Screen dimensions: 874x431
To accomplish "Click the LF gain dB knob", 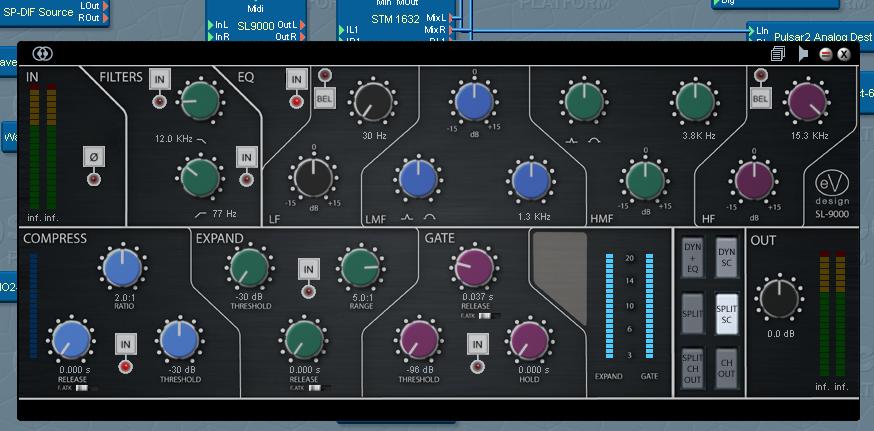I will (x=313, y=178).
